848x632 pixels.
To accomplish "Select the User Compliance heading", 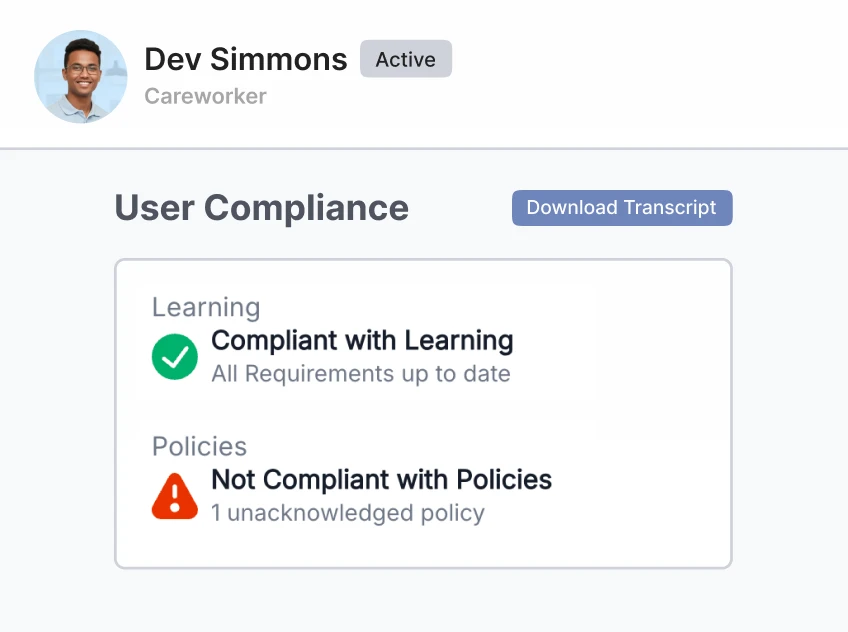I will 262,208.
